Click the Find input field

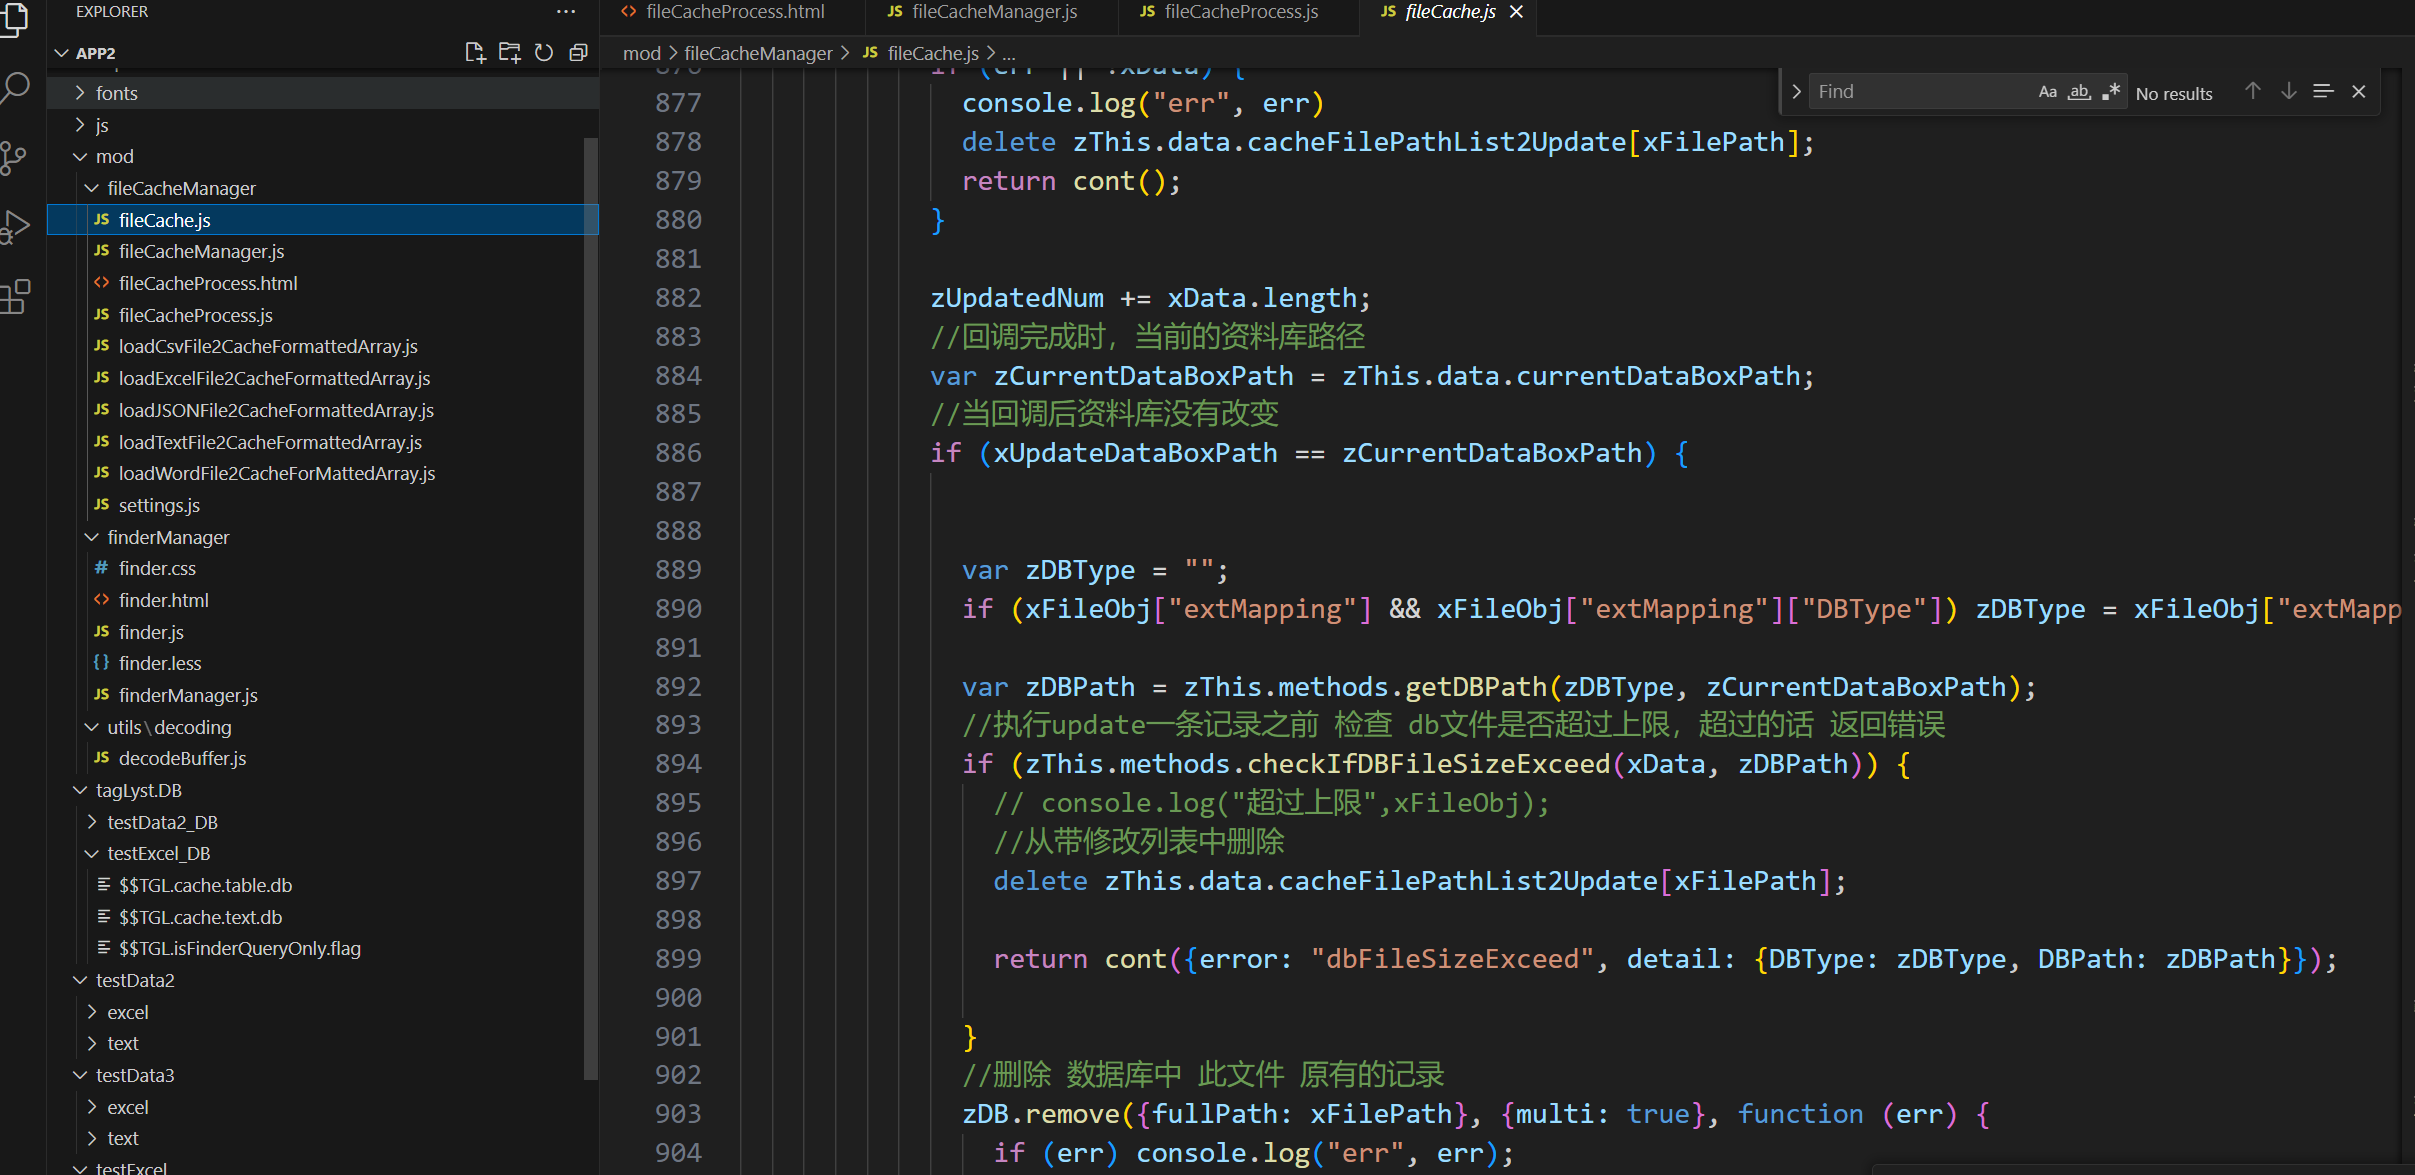point(1920,92)
